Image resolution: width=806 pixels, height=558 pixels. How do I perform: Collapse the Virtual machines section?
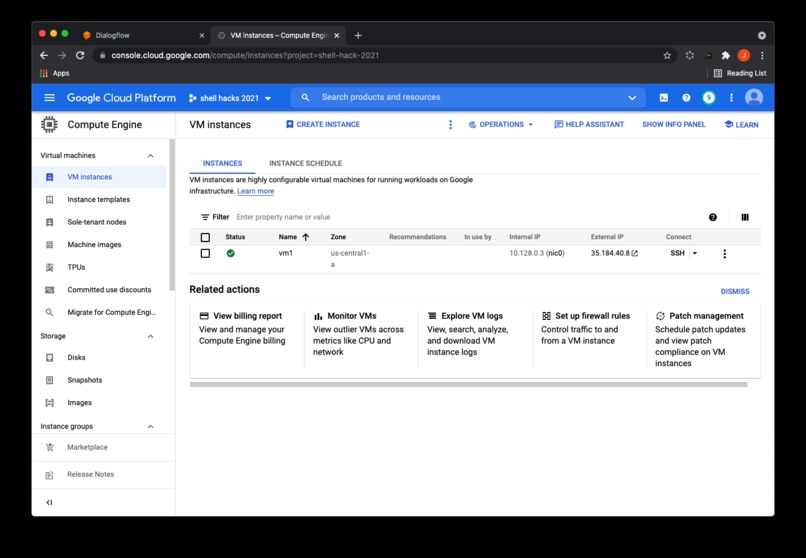click(151, 156)
